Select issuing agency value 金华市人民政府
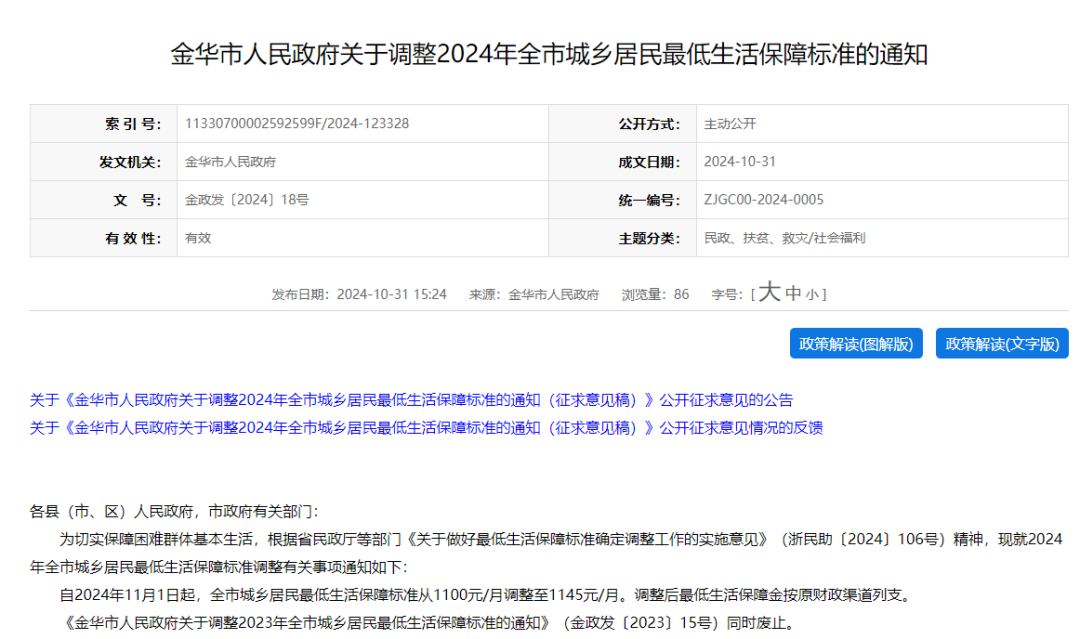1080x639 pixels. pos(230,162)
